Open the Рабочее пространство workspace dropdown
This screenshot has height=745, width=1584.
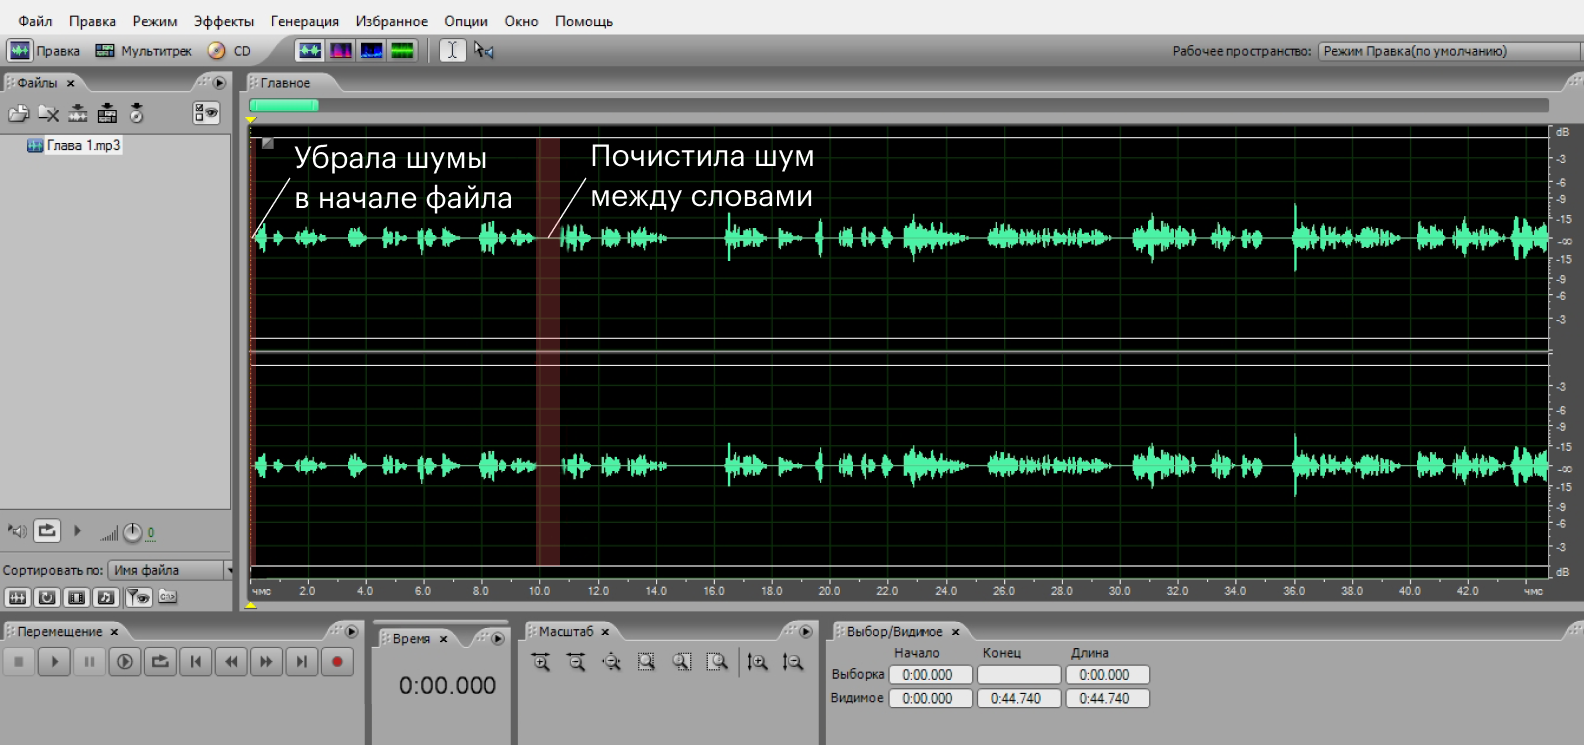pos(1450,51)
